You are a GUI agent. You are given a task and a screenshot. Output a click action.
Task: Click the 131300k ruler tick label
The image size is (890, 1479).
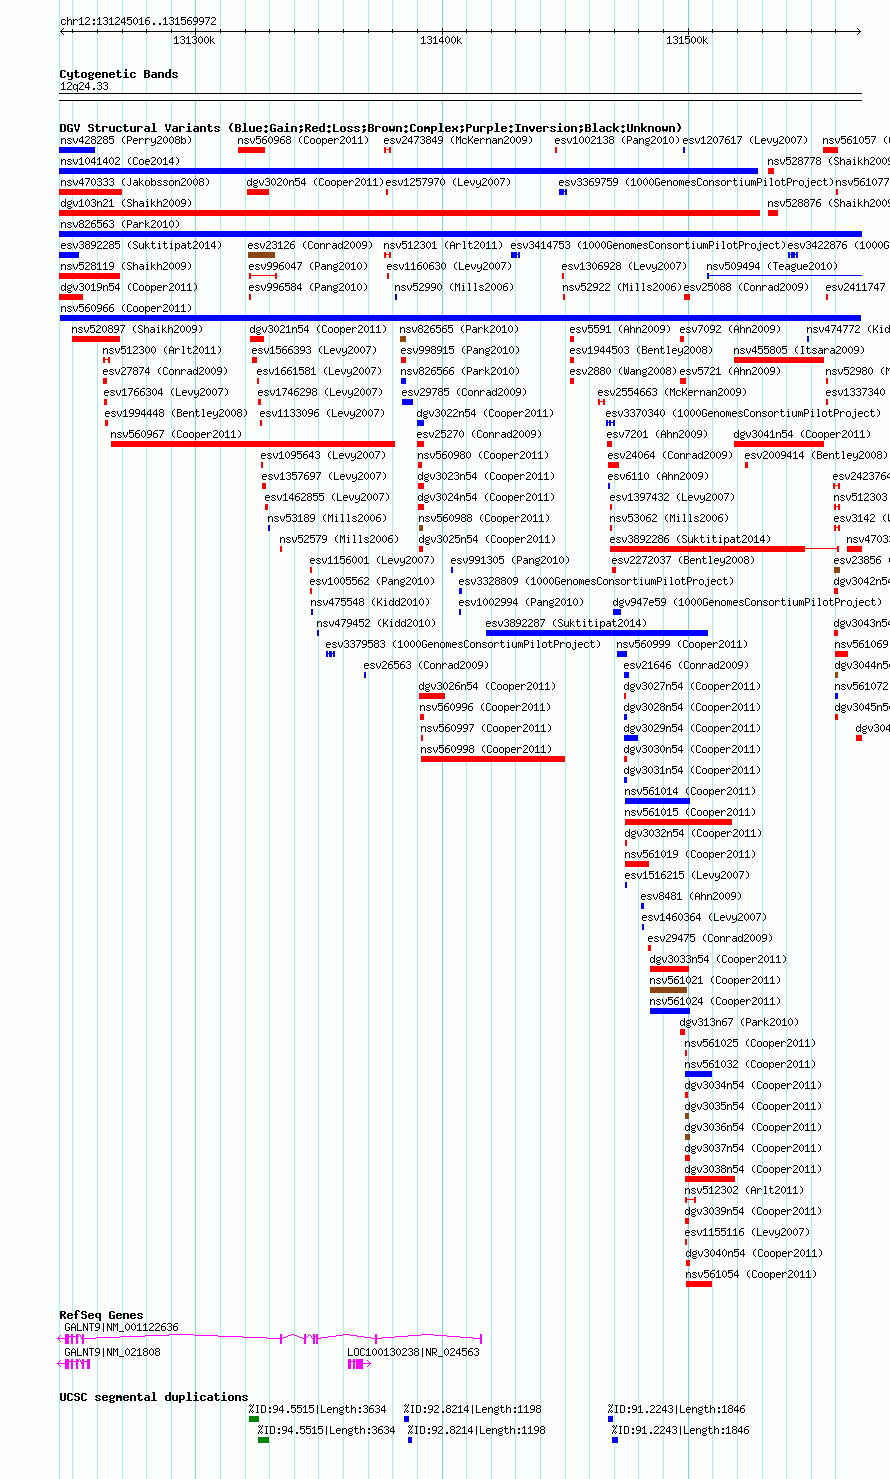point(194,40)
